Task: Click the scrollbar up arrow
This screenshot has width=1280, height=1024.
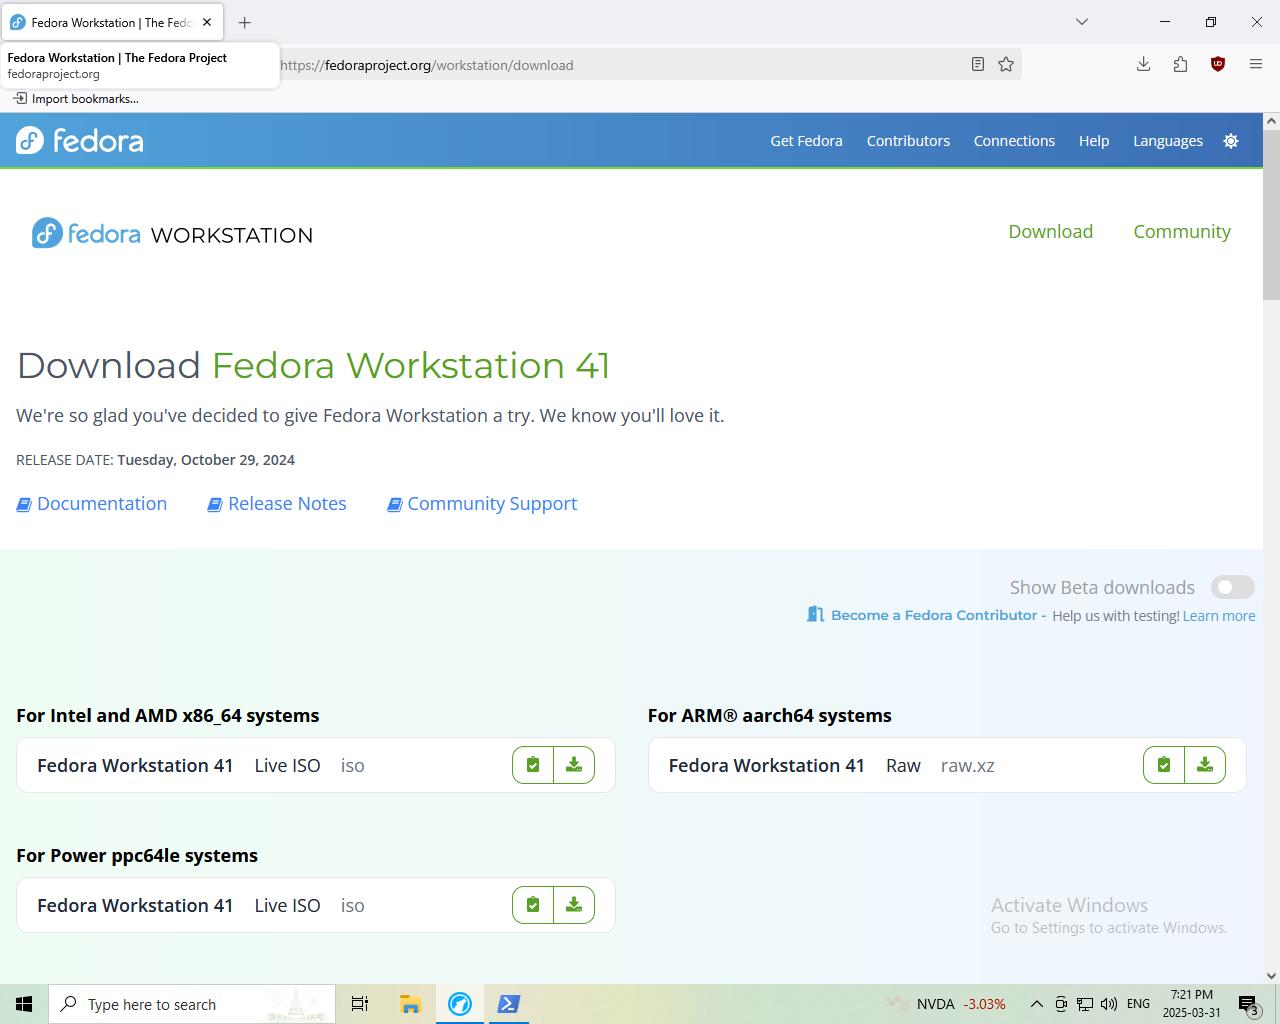Action: [x=1271, y=121]
